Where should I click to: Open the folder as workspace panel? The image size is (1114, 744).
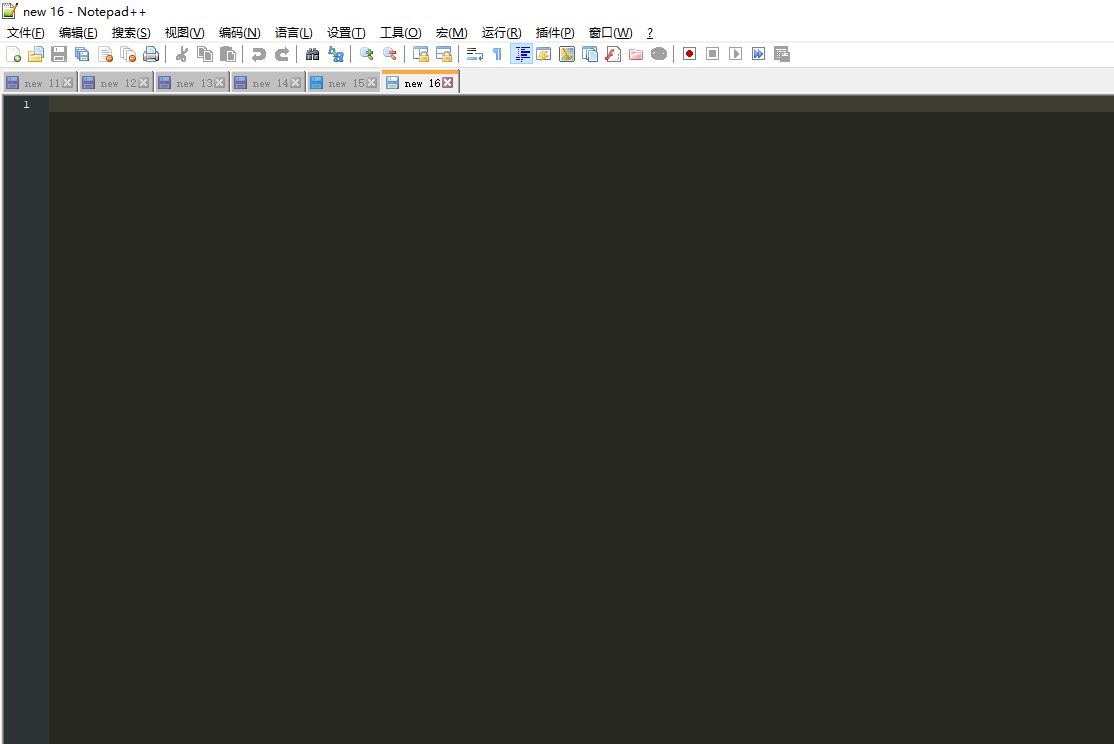(636, 54)
